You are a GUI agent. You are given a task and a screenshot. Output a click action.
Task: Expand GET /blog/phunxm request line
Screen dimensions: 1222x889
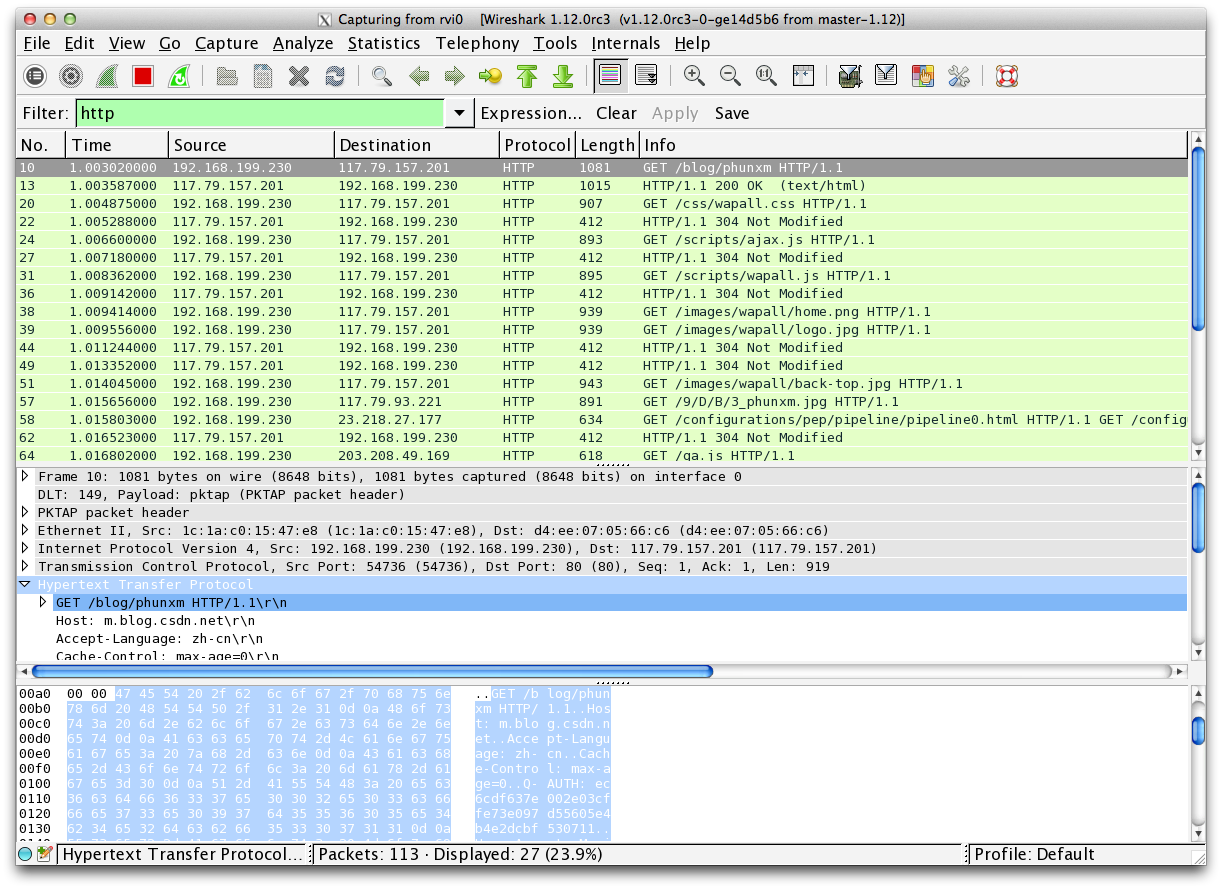[43, 602]
